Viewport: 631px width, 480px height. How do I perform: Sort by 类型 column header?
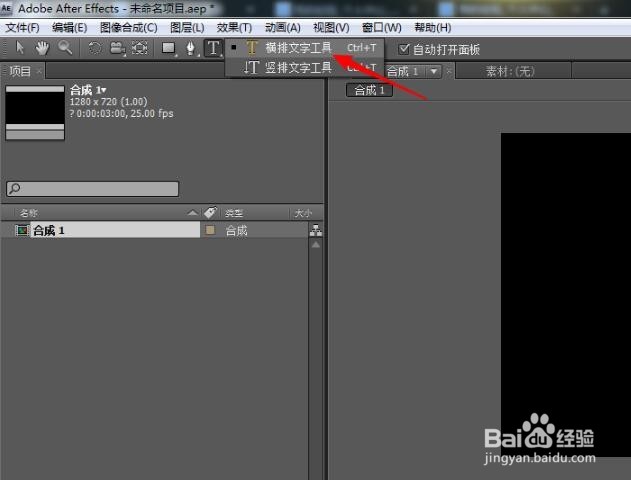point(234,213)
